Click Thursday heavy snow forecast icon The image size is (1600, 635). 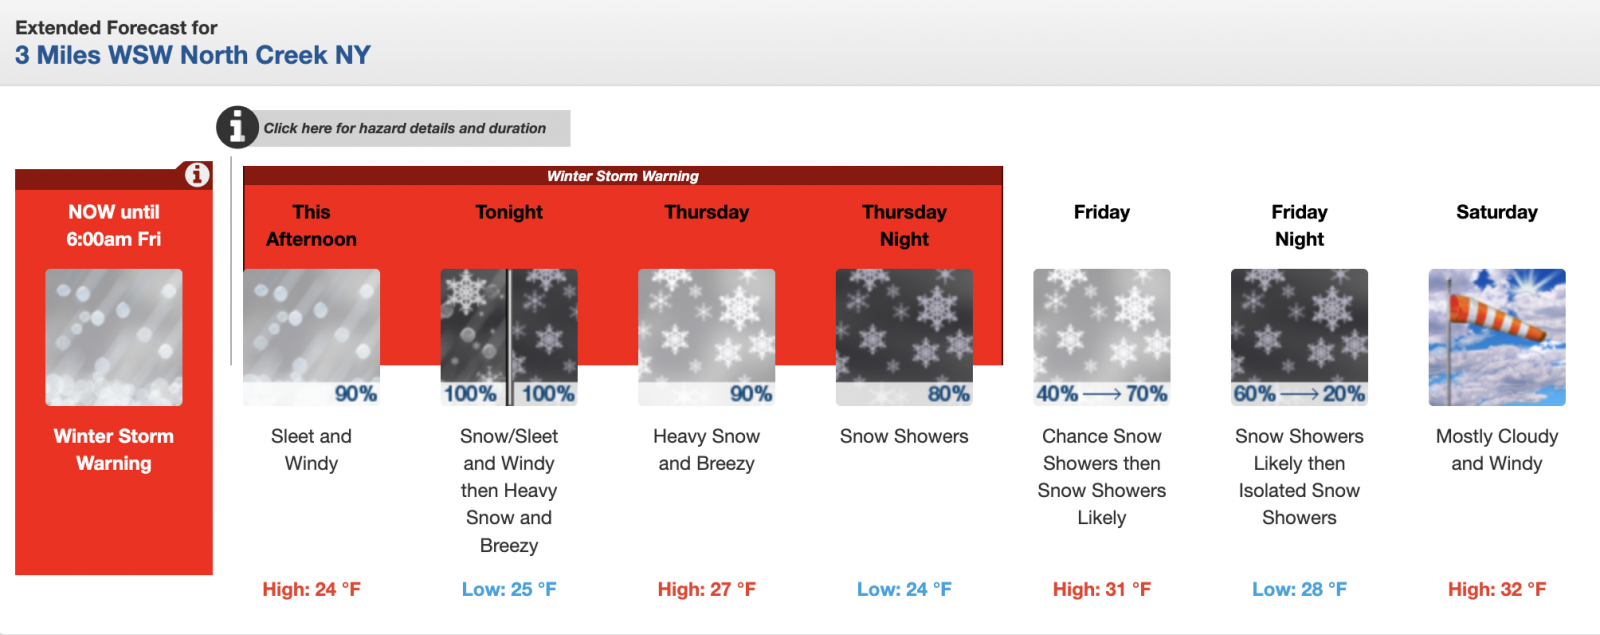tap(706, 337)
